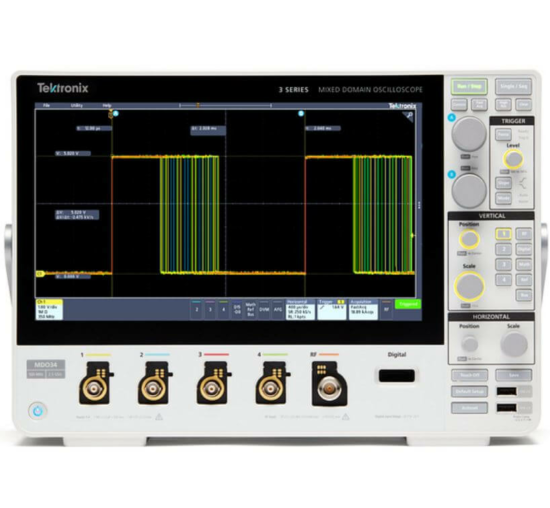Click the Horizontal Position knob
The height and width of the screenshot is (508, 550).
pos(469,344)
